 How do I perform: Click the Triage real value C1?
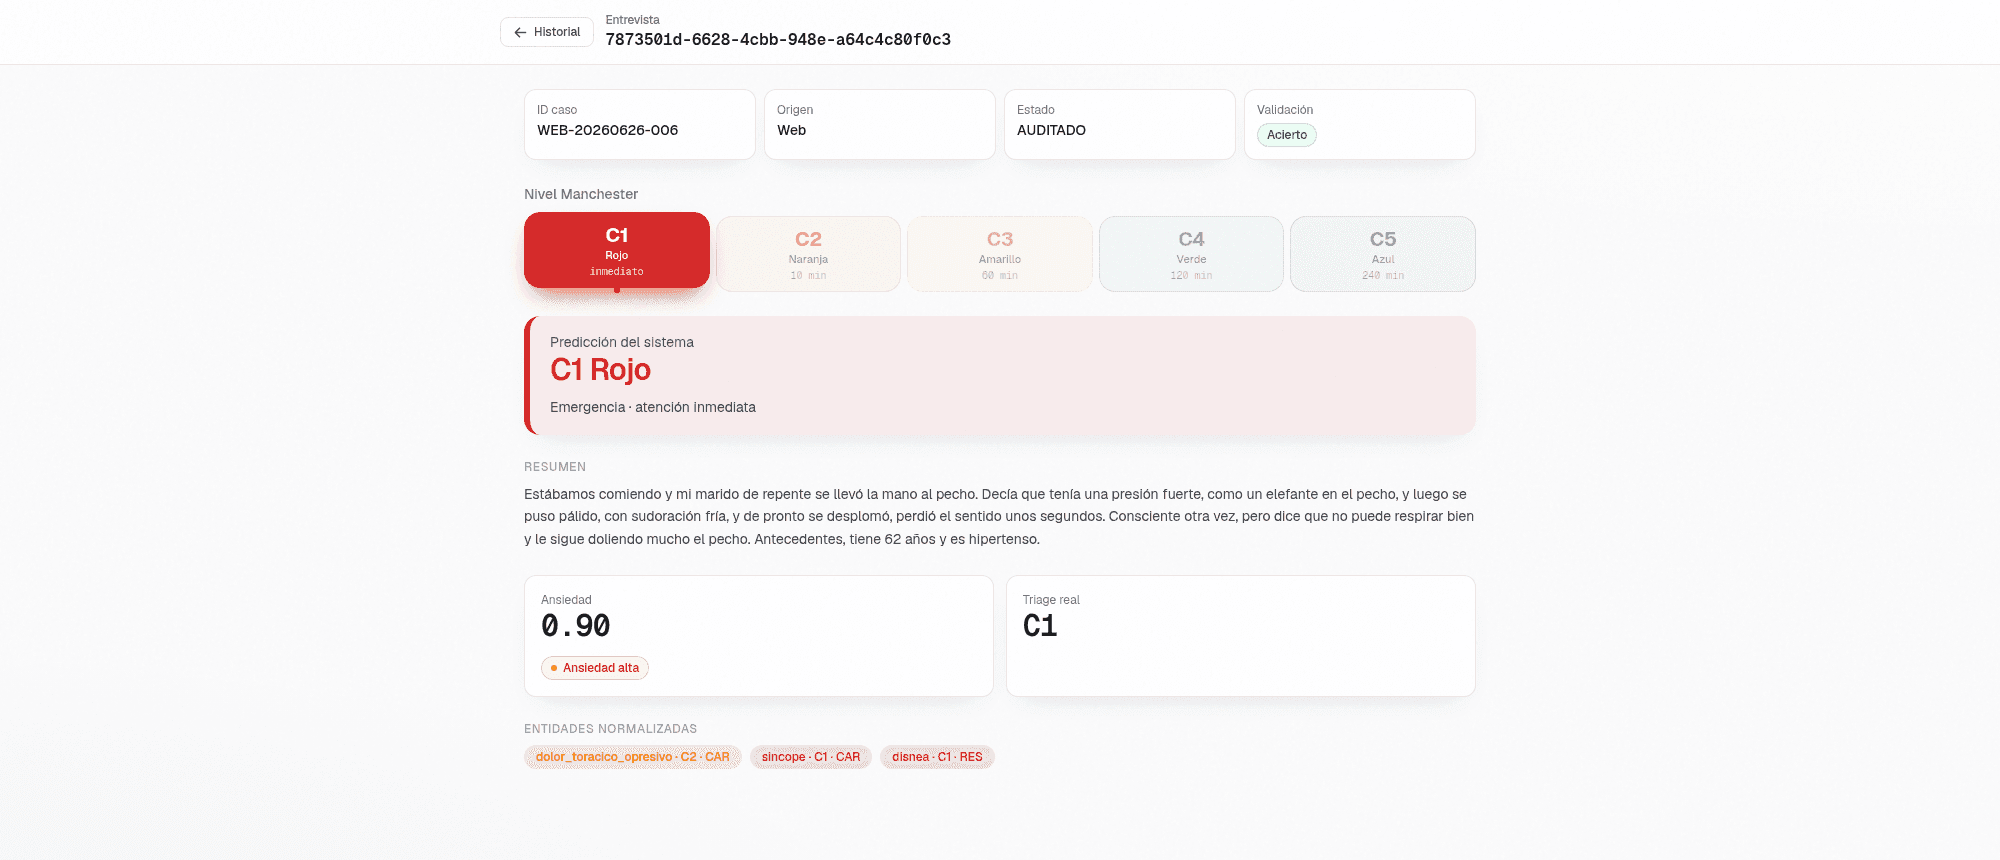click(1040, 626)
